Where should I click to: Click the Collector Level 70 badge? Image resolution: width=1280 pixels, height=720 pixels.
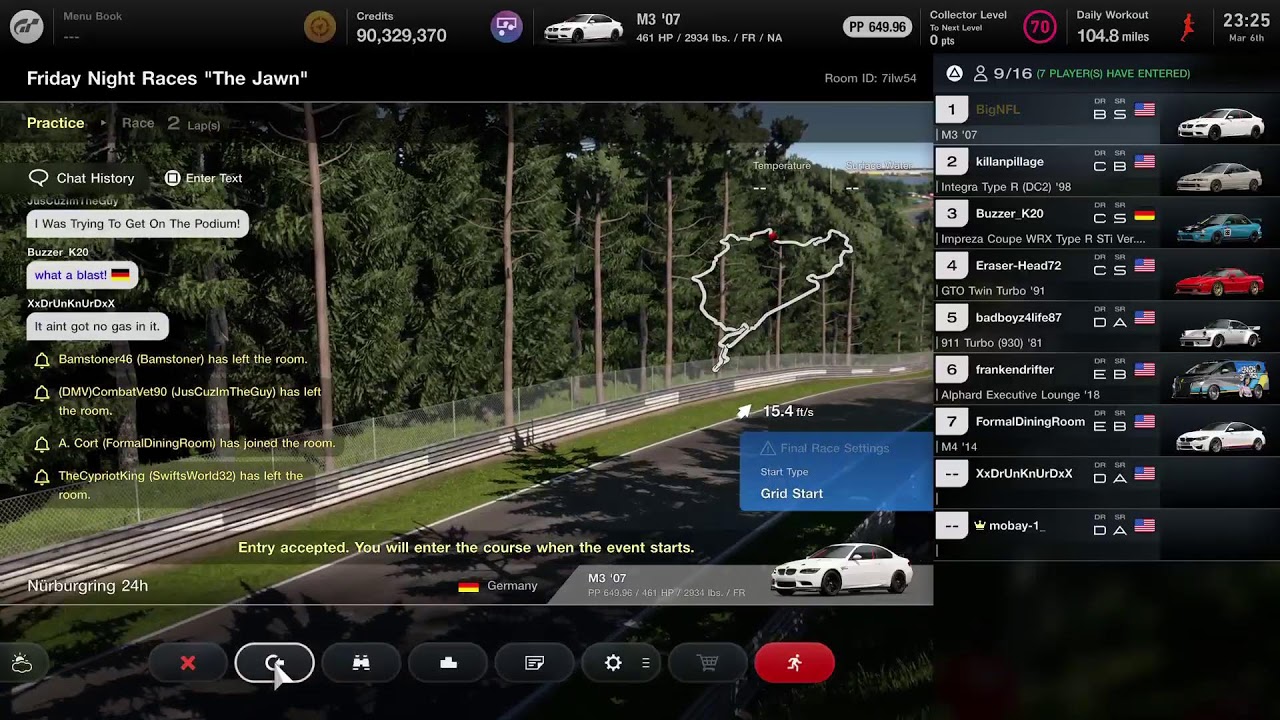click(1040, 26)
